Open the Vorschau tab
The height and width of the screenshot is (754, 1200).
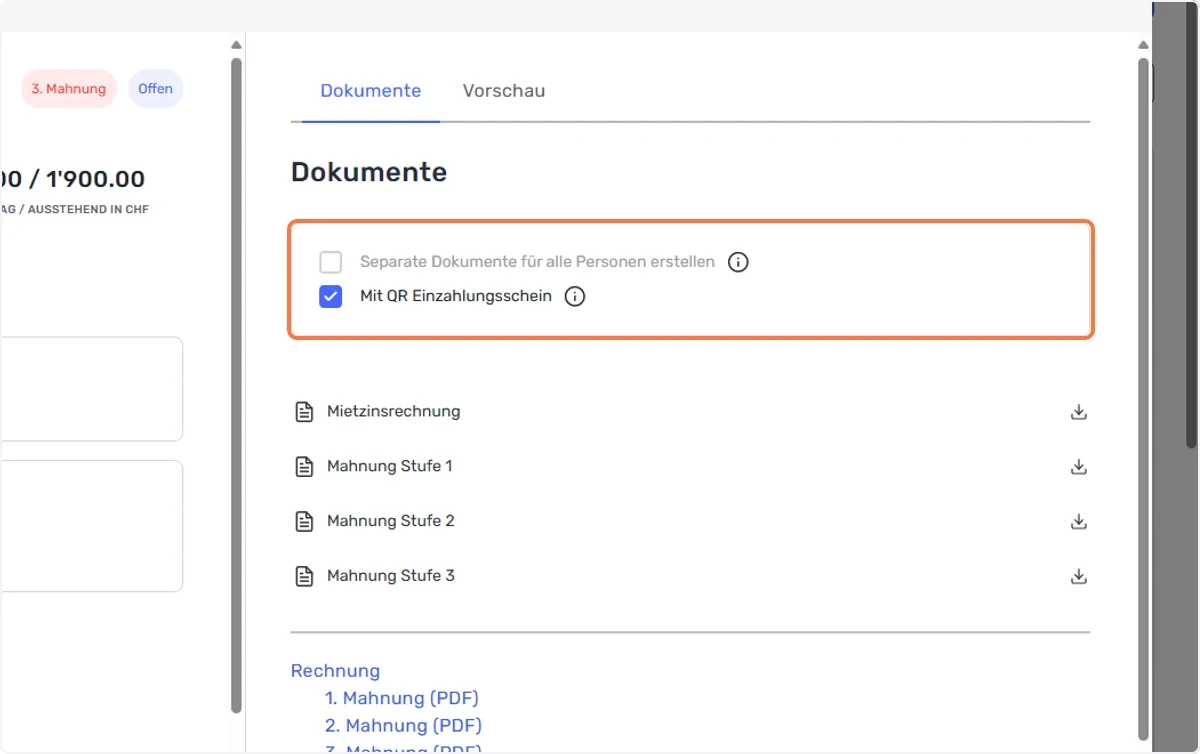pos(504,91)
